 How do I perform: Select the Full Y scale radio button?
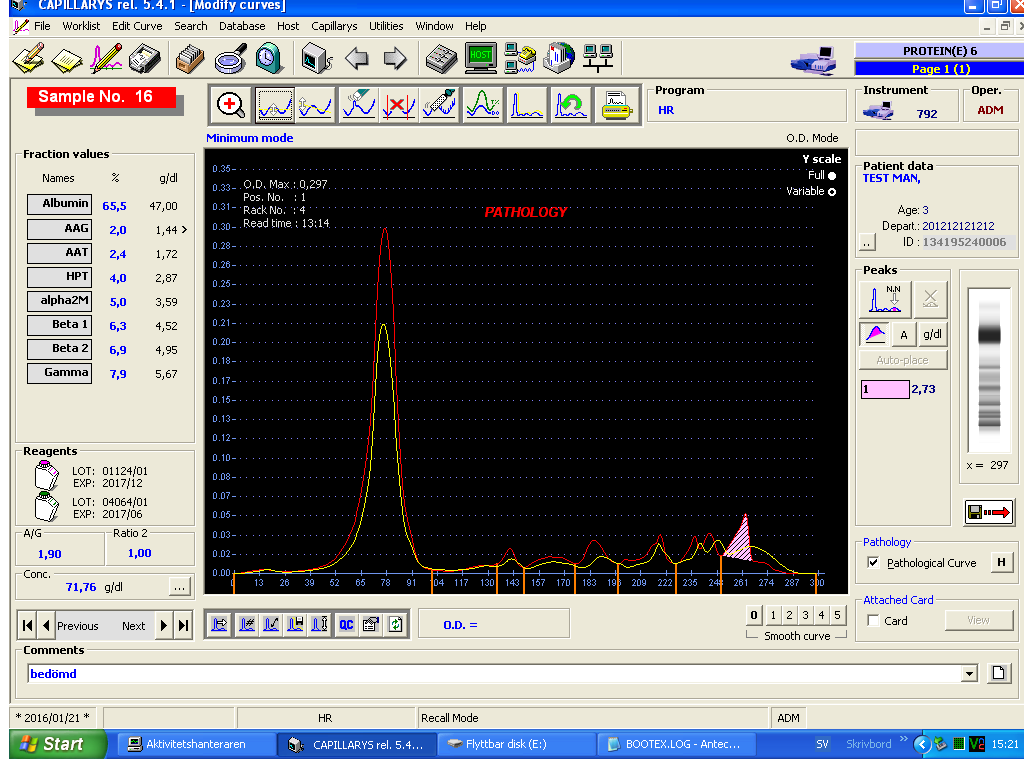point(832,176)
